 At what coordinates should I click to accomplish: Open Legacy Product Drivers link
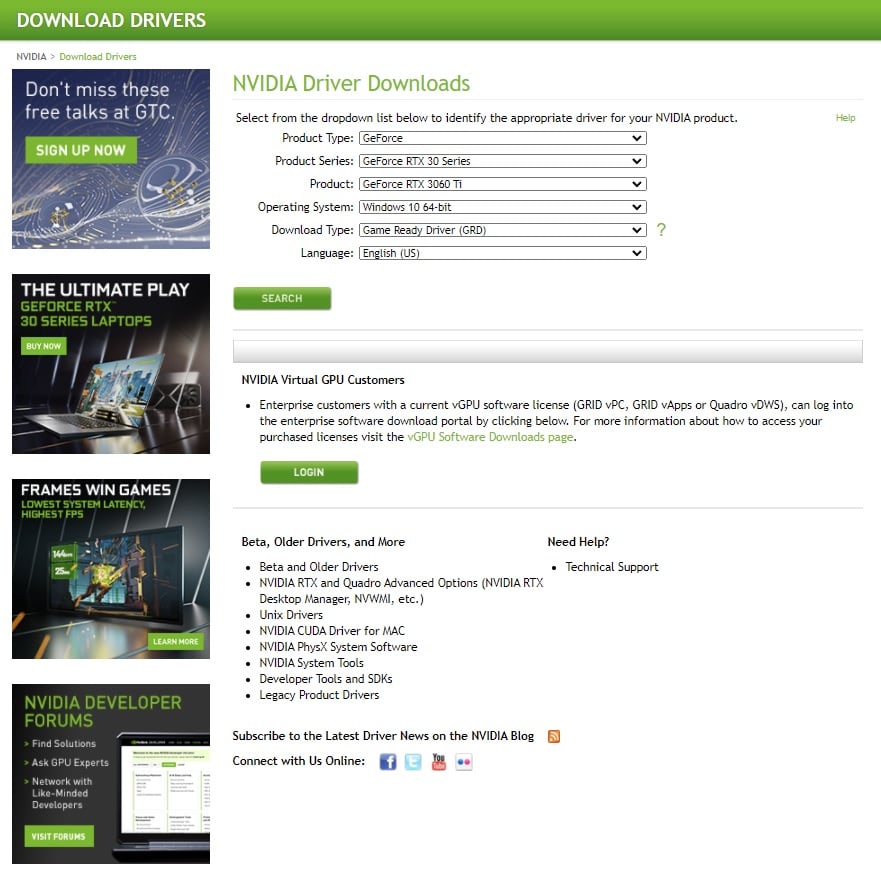pyautogui.click(x=319, y=695)
